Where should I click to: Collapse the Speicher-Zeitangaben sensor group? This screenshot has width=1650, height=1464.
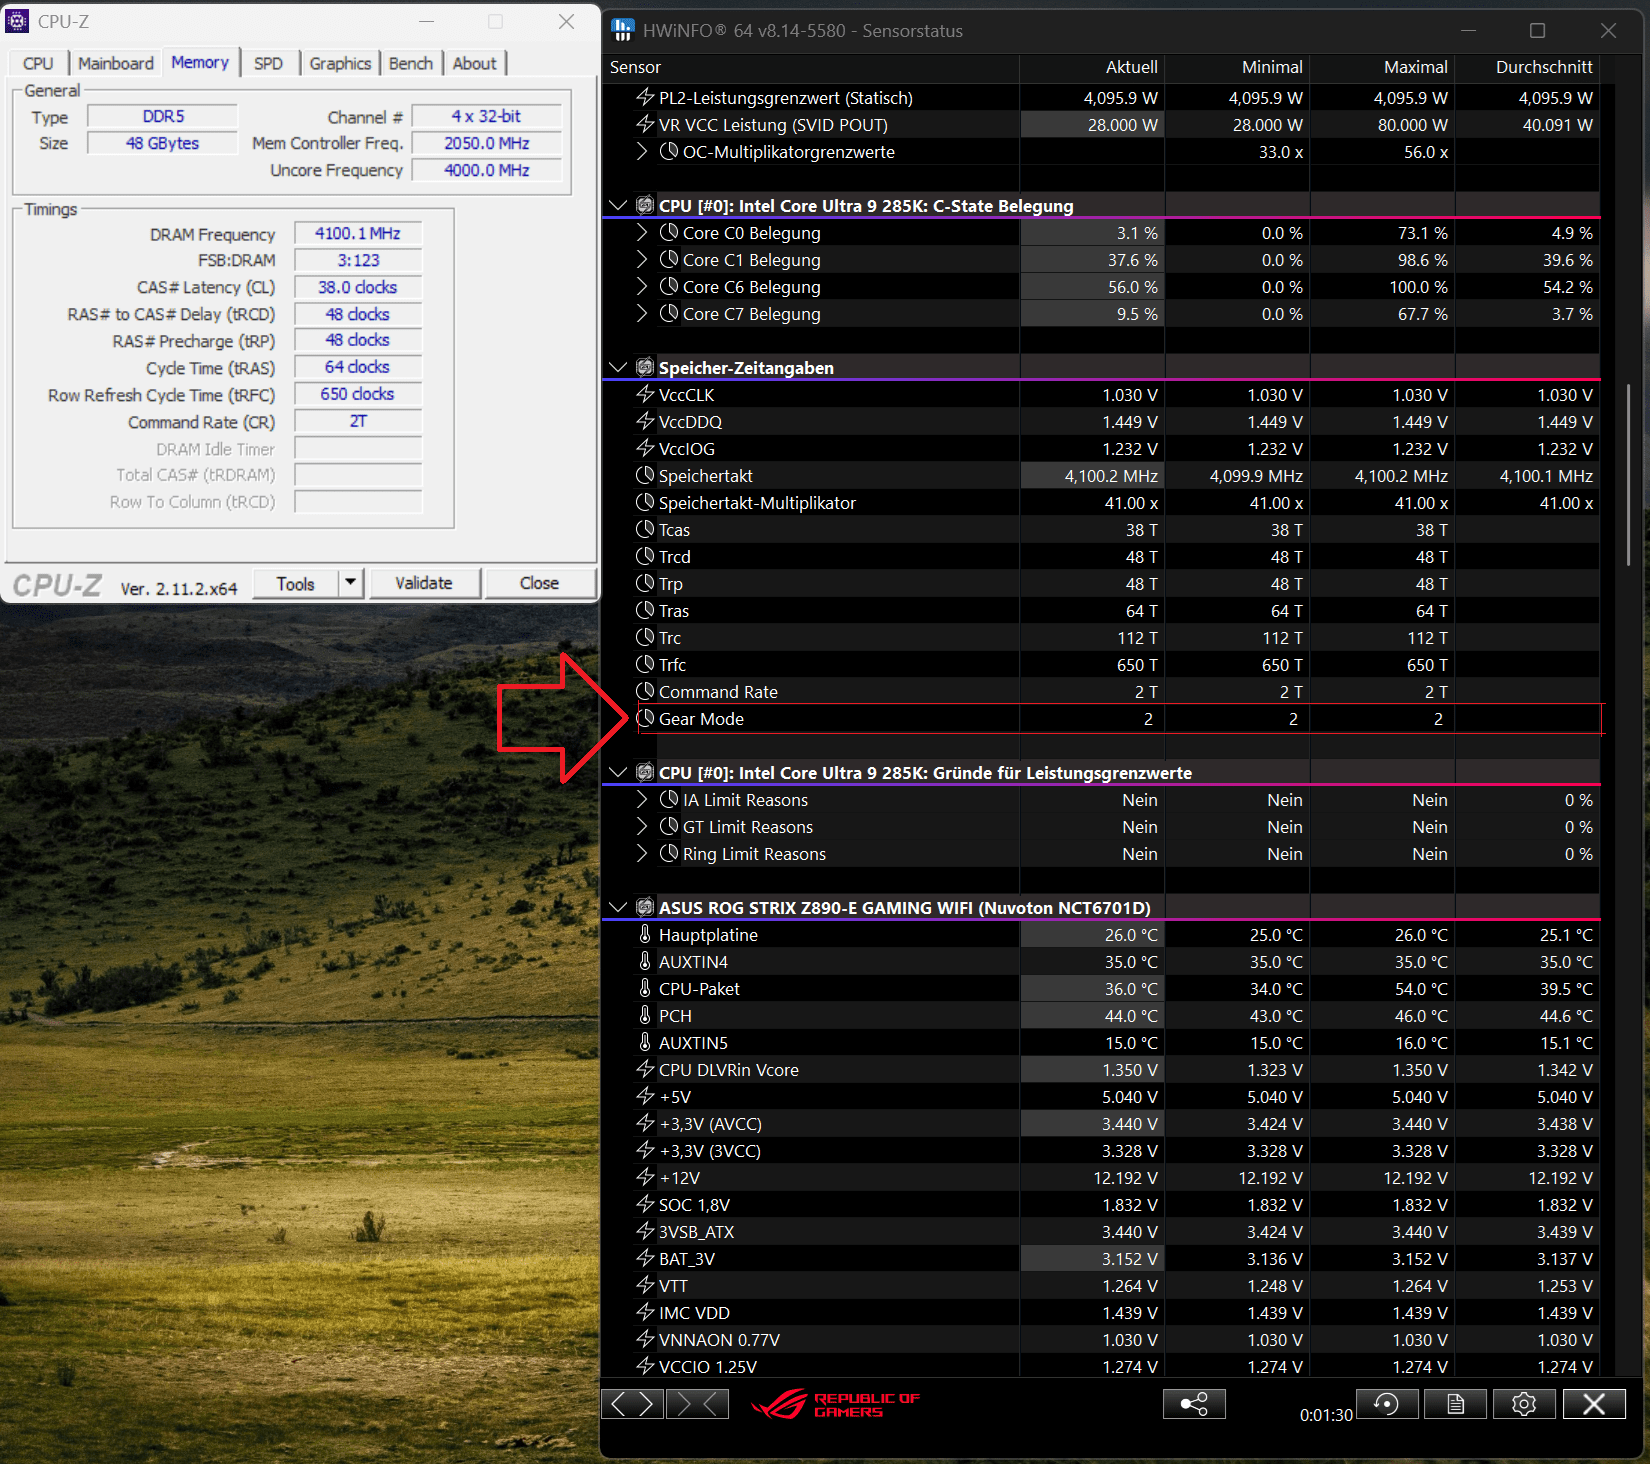pyautogui.click(x=618, y=367)
